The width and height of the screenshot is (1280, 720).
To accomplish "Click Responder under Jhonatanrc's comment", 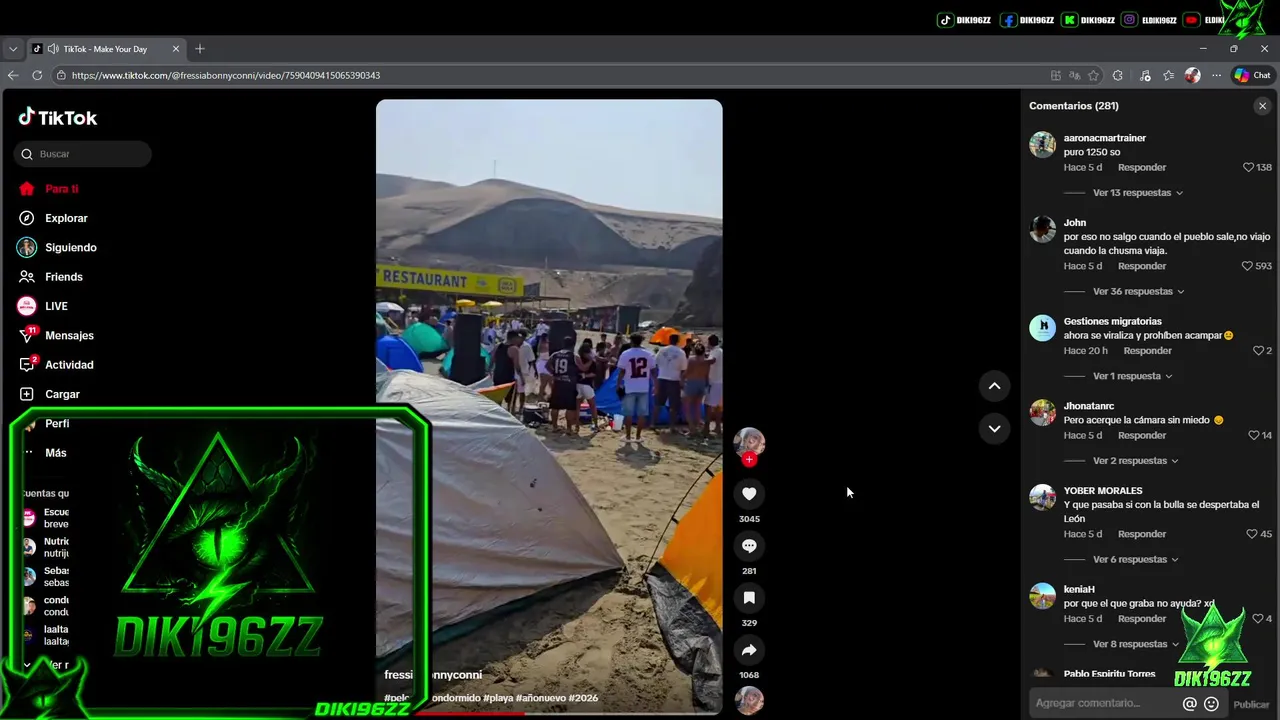I will click(1142, 435).
